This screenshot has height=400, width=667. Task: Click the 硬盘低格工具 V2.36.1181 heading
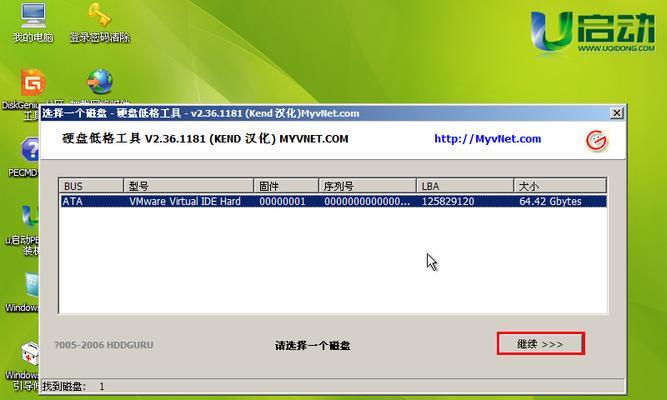(x=205, y=139)
